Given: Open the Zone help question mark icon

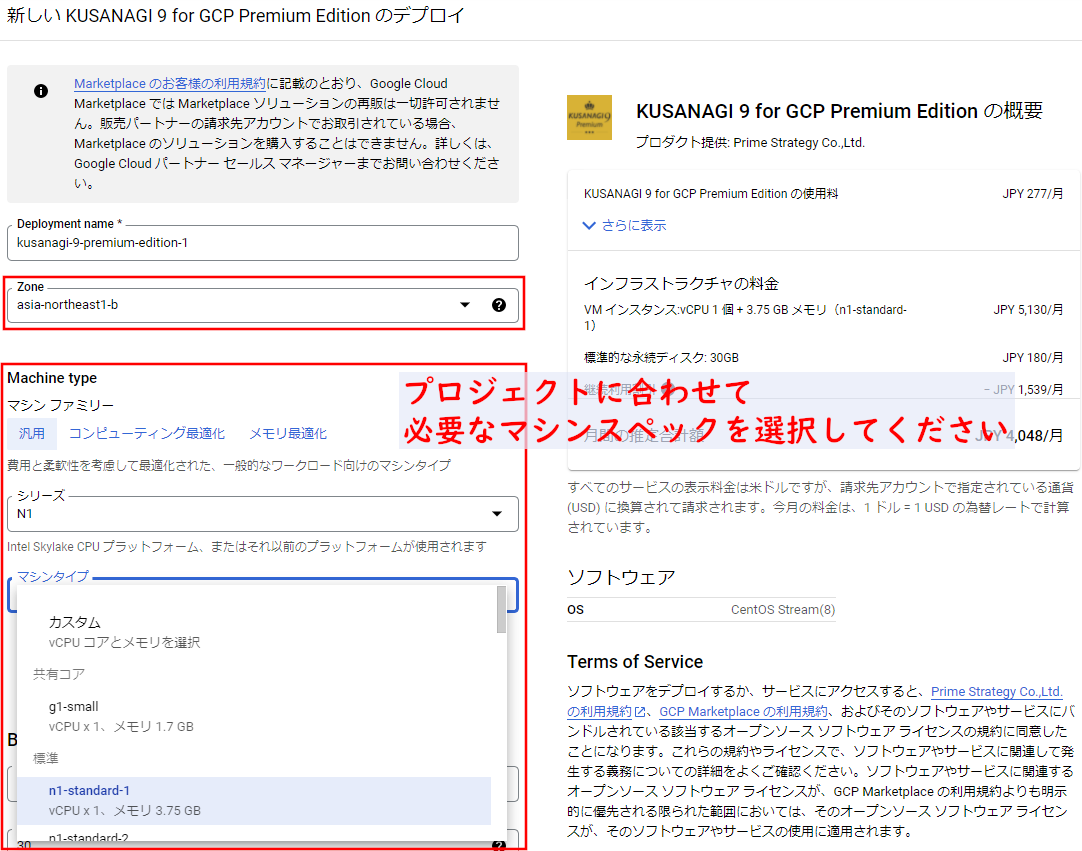Looking at the screenshot, I should coord(499,305).
